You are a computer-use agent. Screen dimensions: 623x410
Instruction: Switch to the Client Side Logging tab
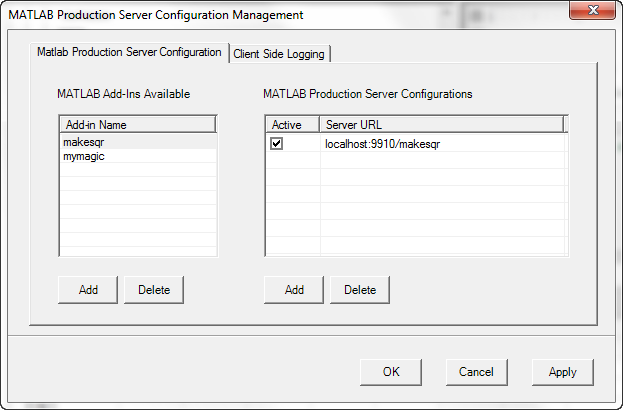(280, 54)
